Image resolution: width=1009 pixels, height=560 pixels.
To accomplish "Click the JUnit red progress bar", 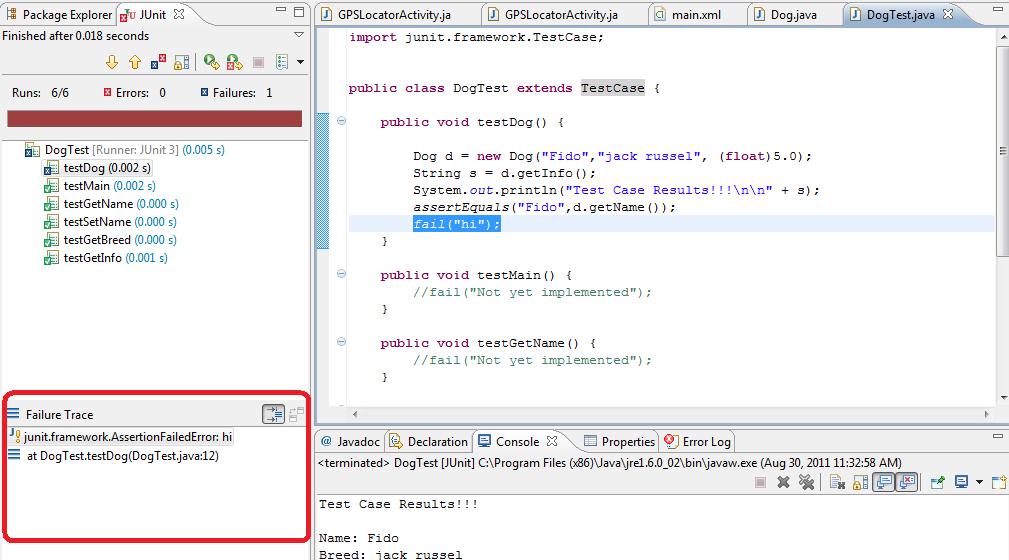I will click(x=154, y=118).
